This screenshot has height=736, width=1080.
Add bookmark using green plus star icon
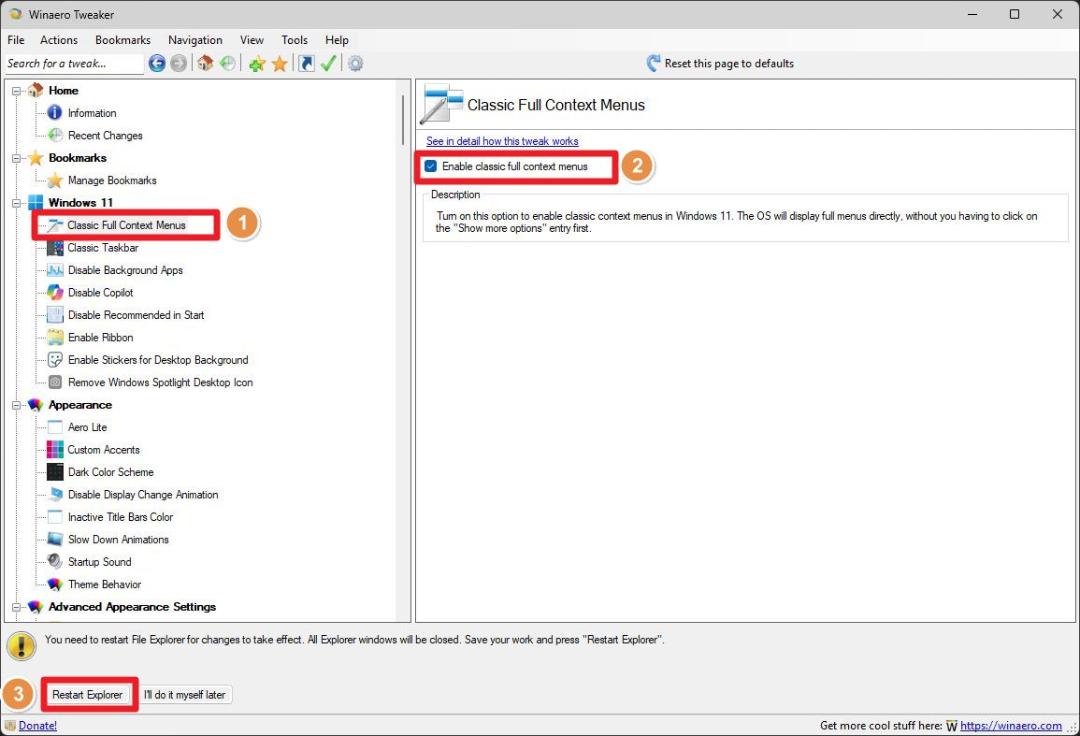(x=257, y=64)
